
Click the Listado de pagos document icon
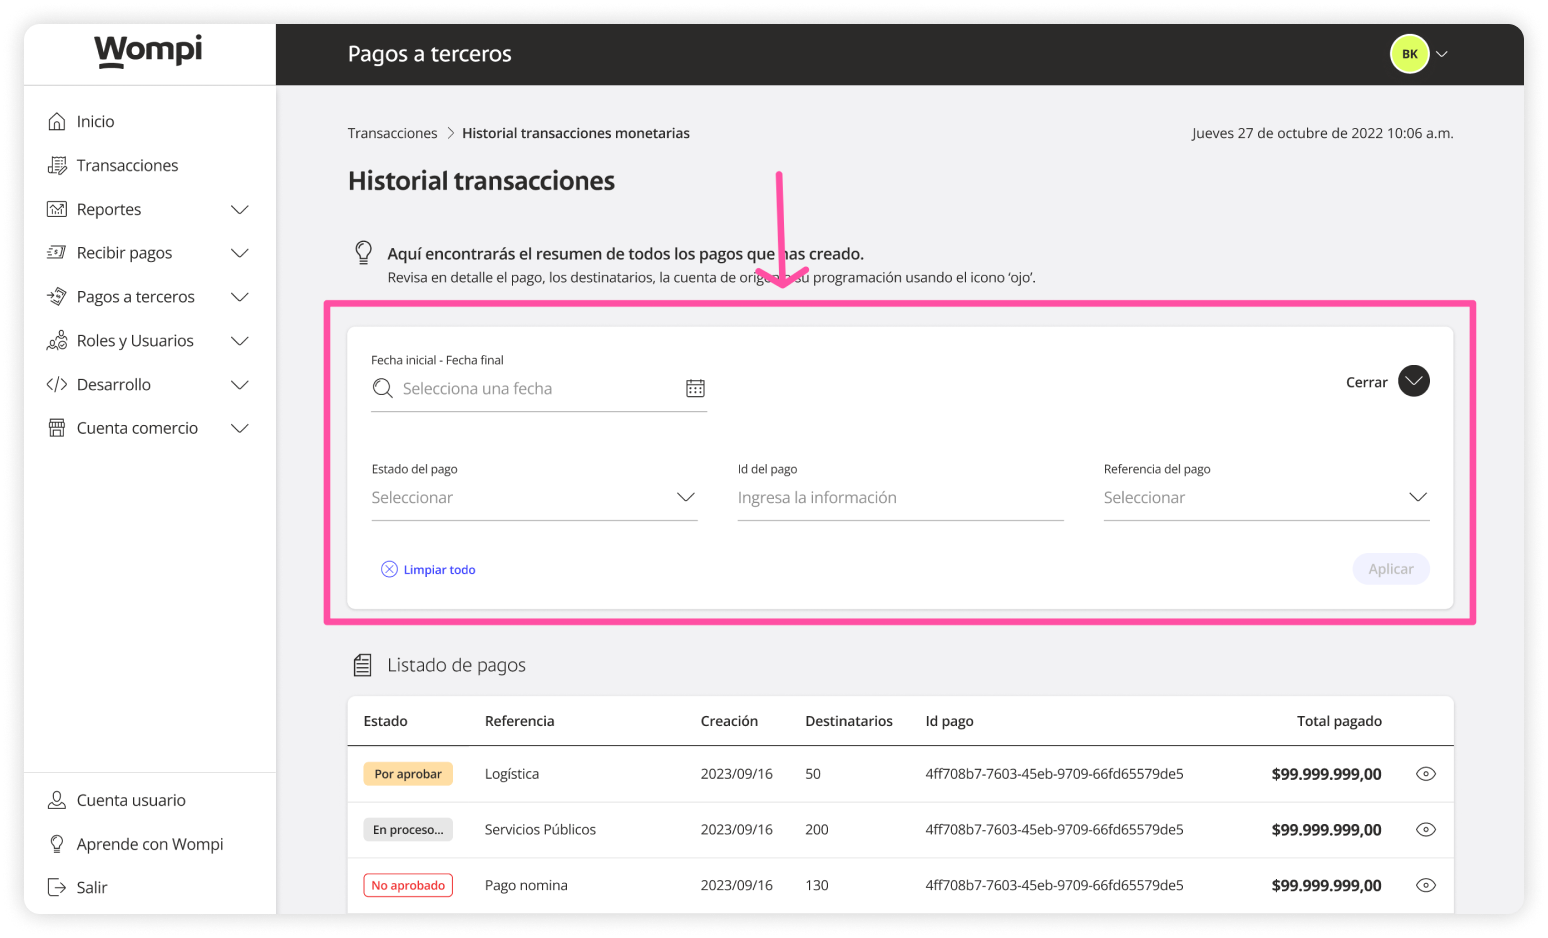(363, 665)
